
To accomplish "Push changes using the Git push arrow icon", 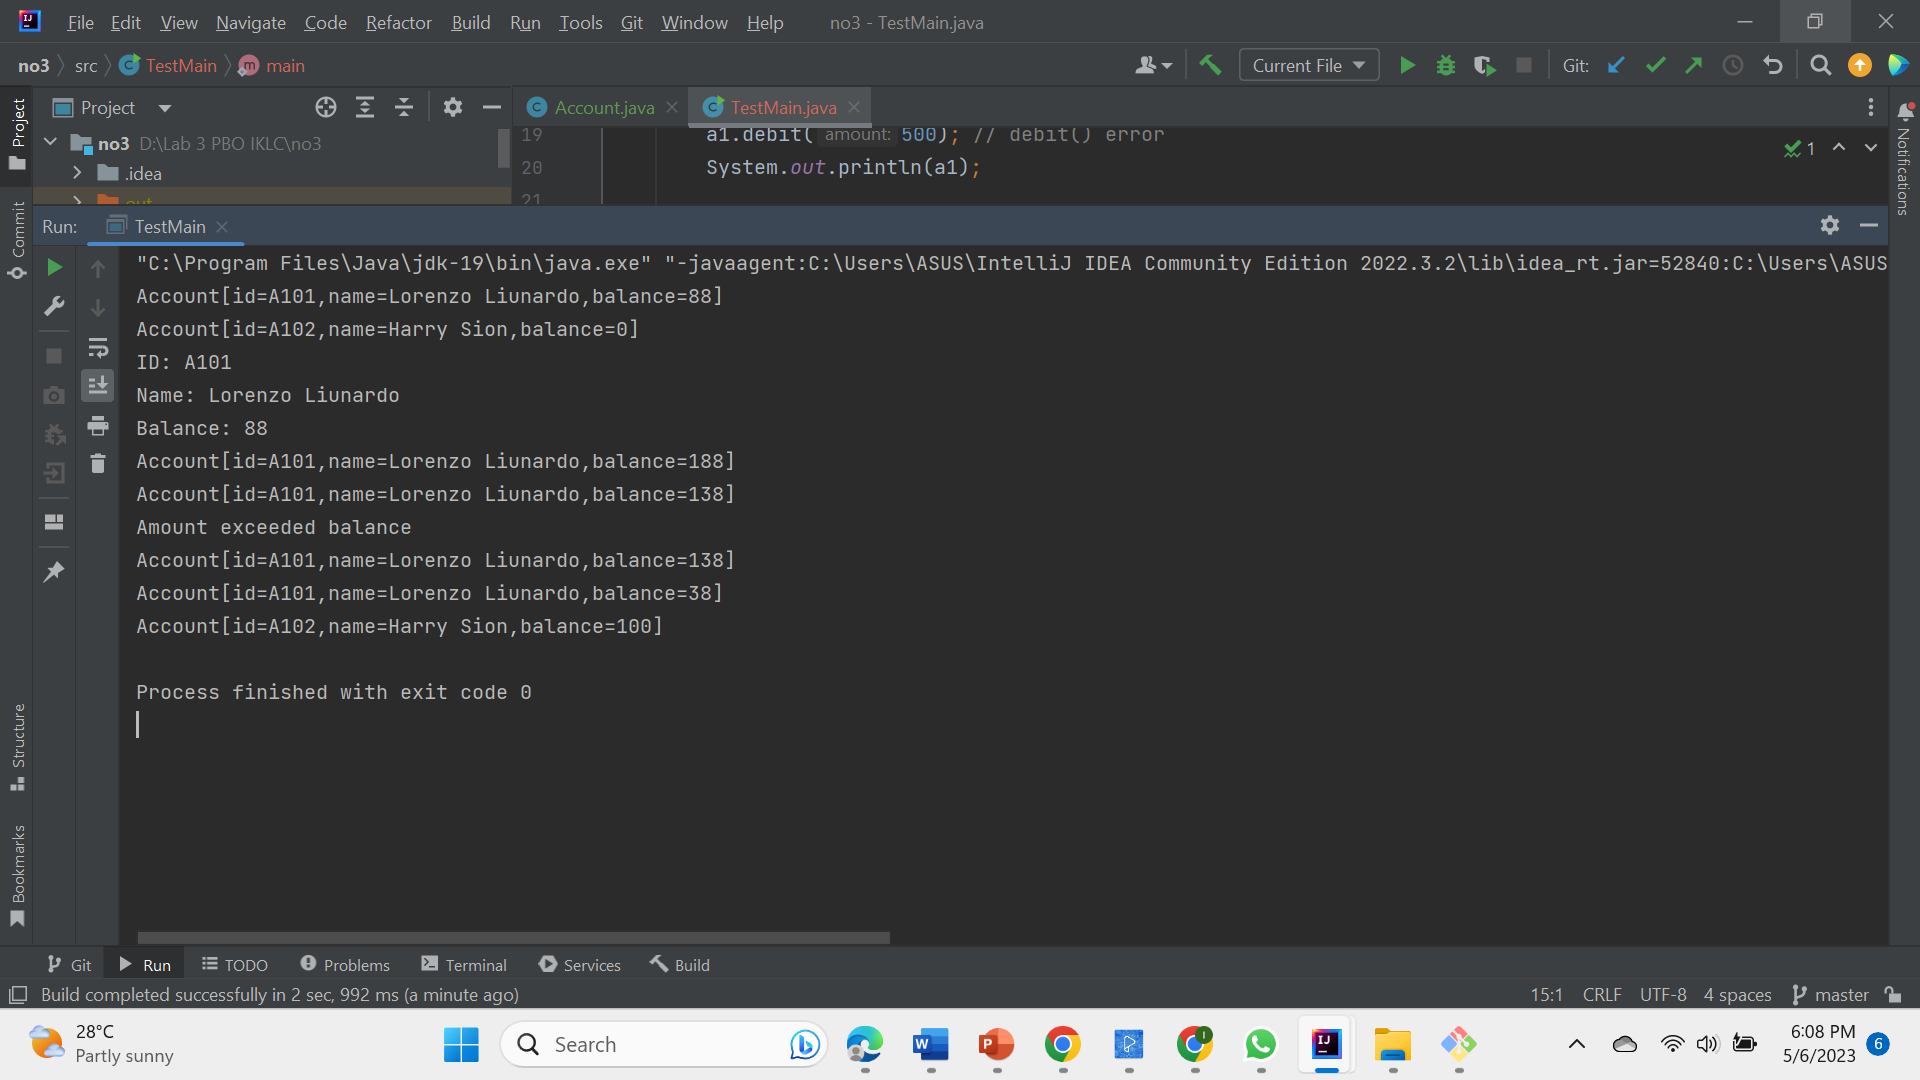I will point(1694,65).
